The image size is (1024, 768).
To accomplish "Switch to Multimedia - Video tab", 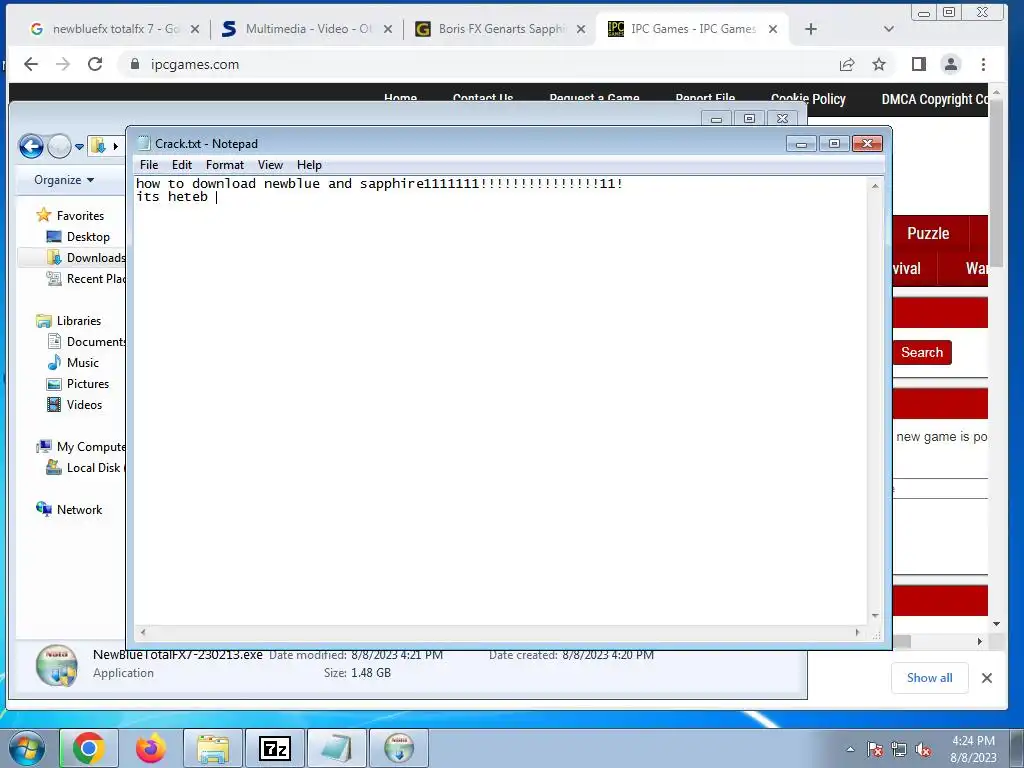I will (307, 29).
